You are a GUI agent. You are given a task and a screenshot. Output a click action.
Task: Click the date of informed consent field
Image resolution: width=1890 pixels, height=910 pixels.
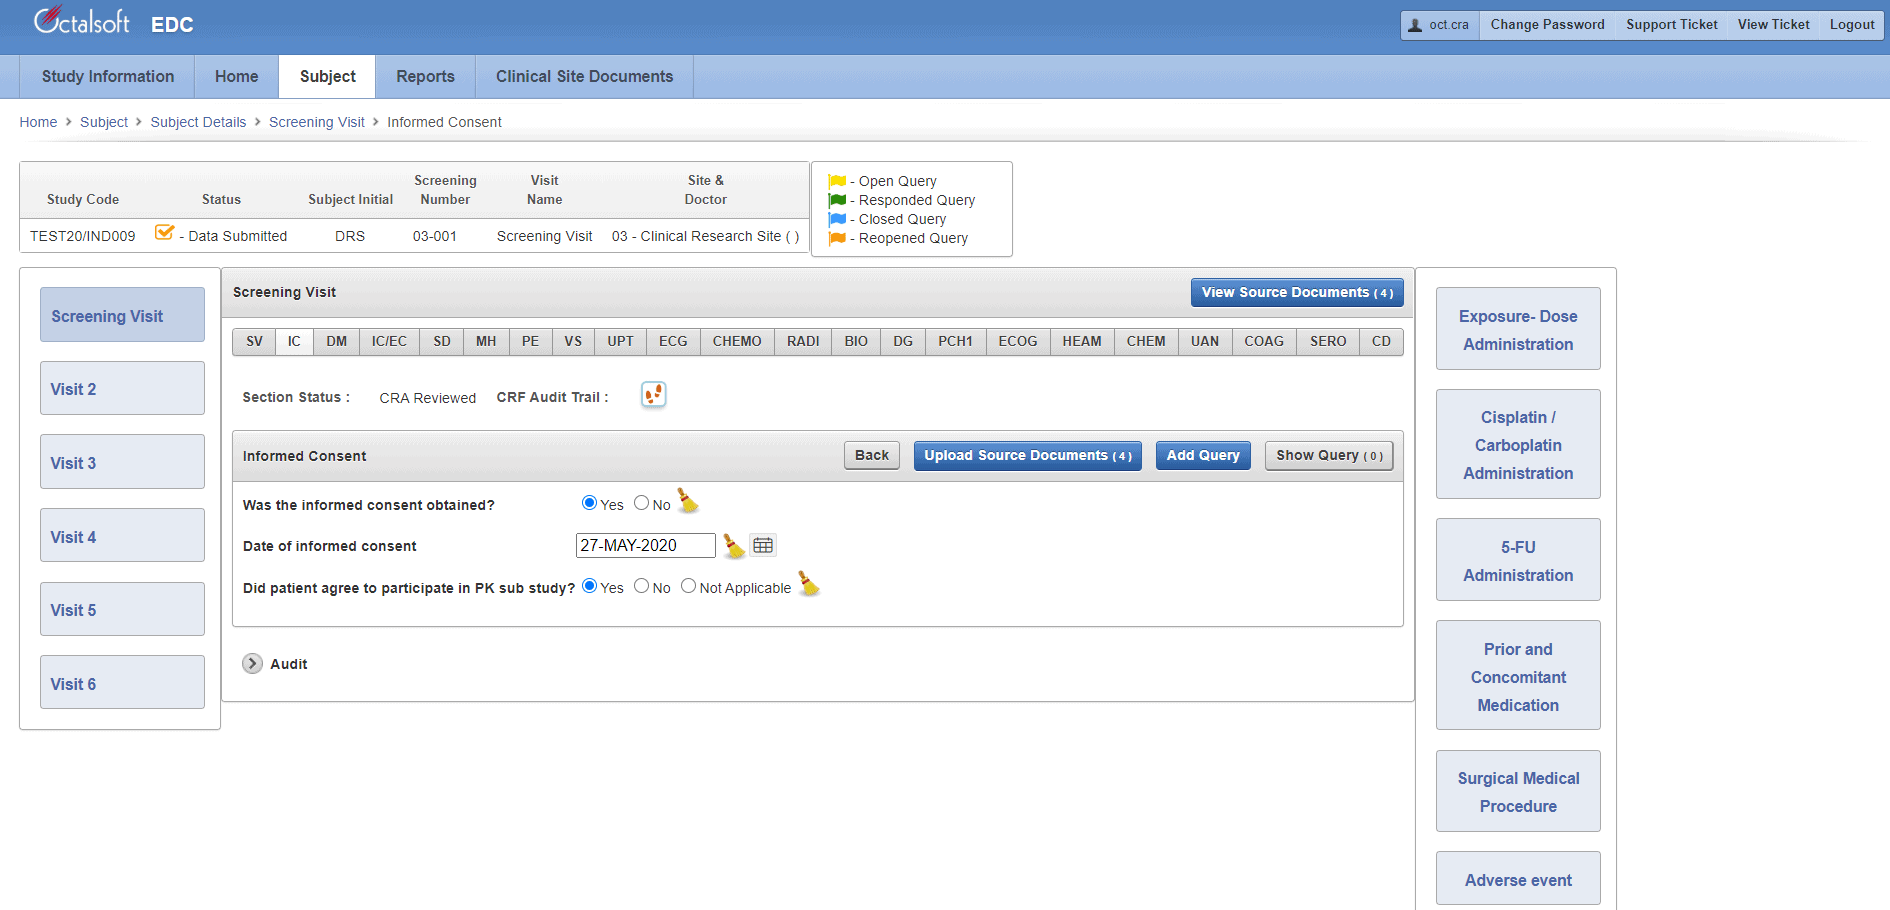(645, 546)
